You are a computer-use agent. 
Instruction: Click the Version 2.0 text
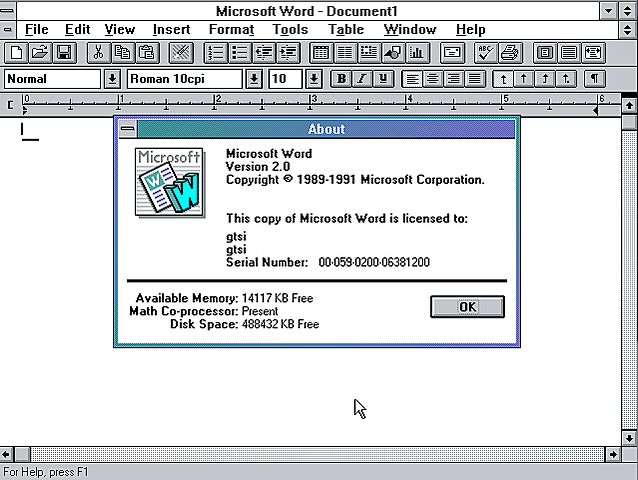pyautogui.click(x=258, y=167)
